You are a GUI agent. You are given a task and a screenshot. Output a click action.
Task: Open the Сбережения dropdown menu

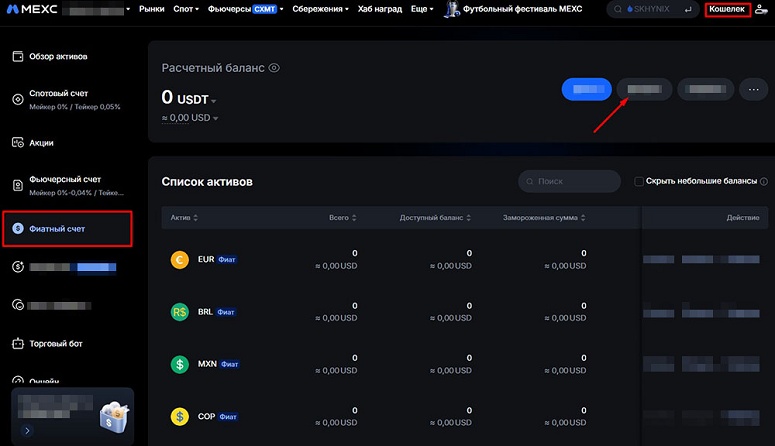tap(320, 9)
